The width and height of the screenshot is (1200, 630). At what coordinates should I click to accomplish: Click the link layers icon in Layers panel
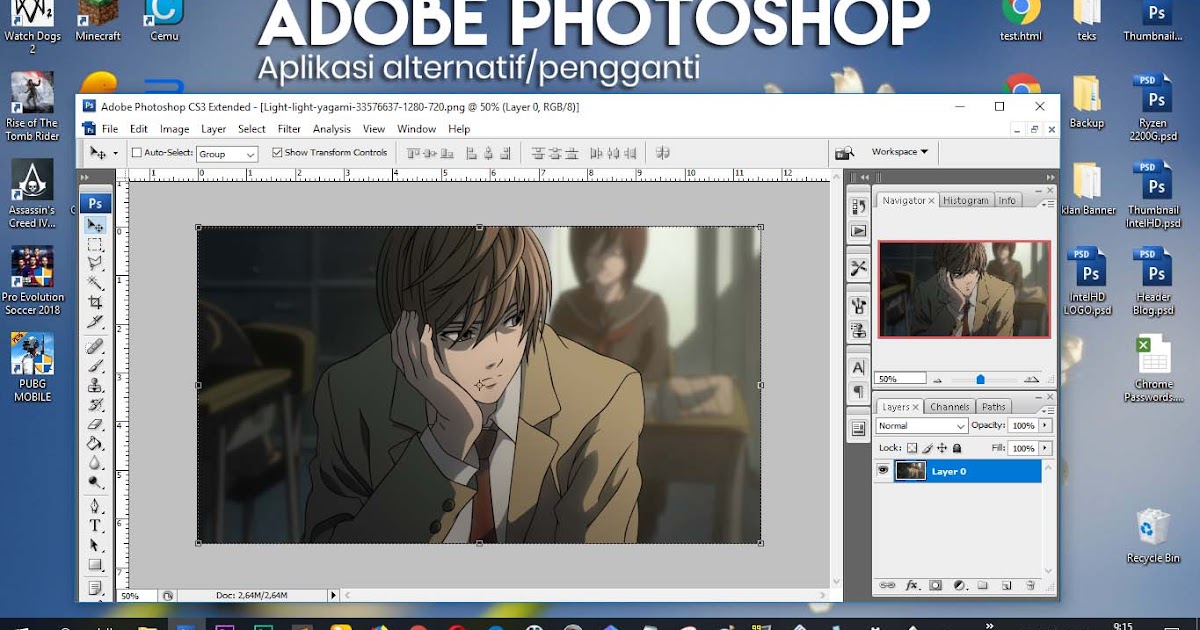pos(886,585)
